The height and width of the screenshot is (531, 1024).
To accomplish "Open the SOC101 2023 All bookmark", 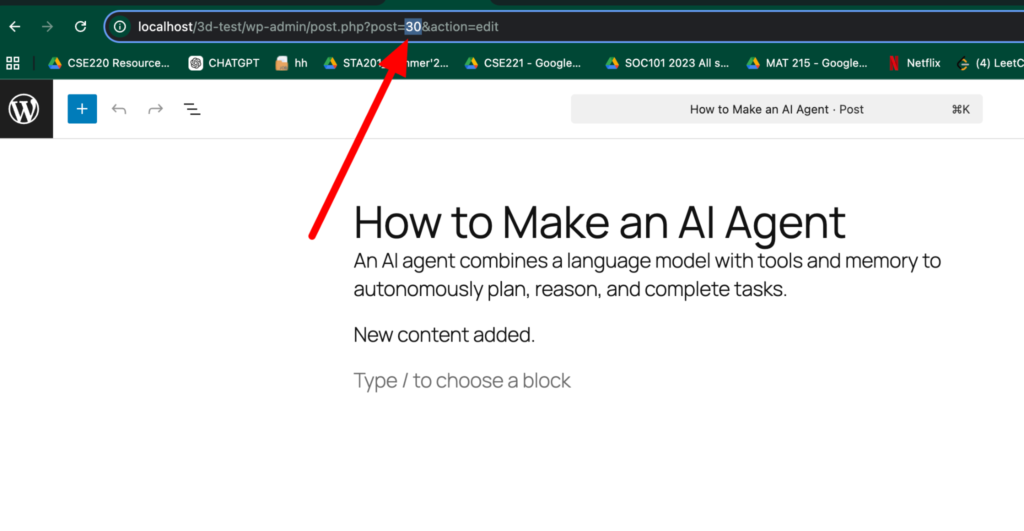I will click(667, 63).
